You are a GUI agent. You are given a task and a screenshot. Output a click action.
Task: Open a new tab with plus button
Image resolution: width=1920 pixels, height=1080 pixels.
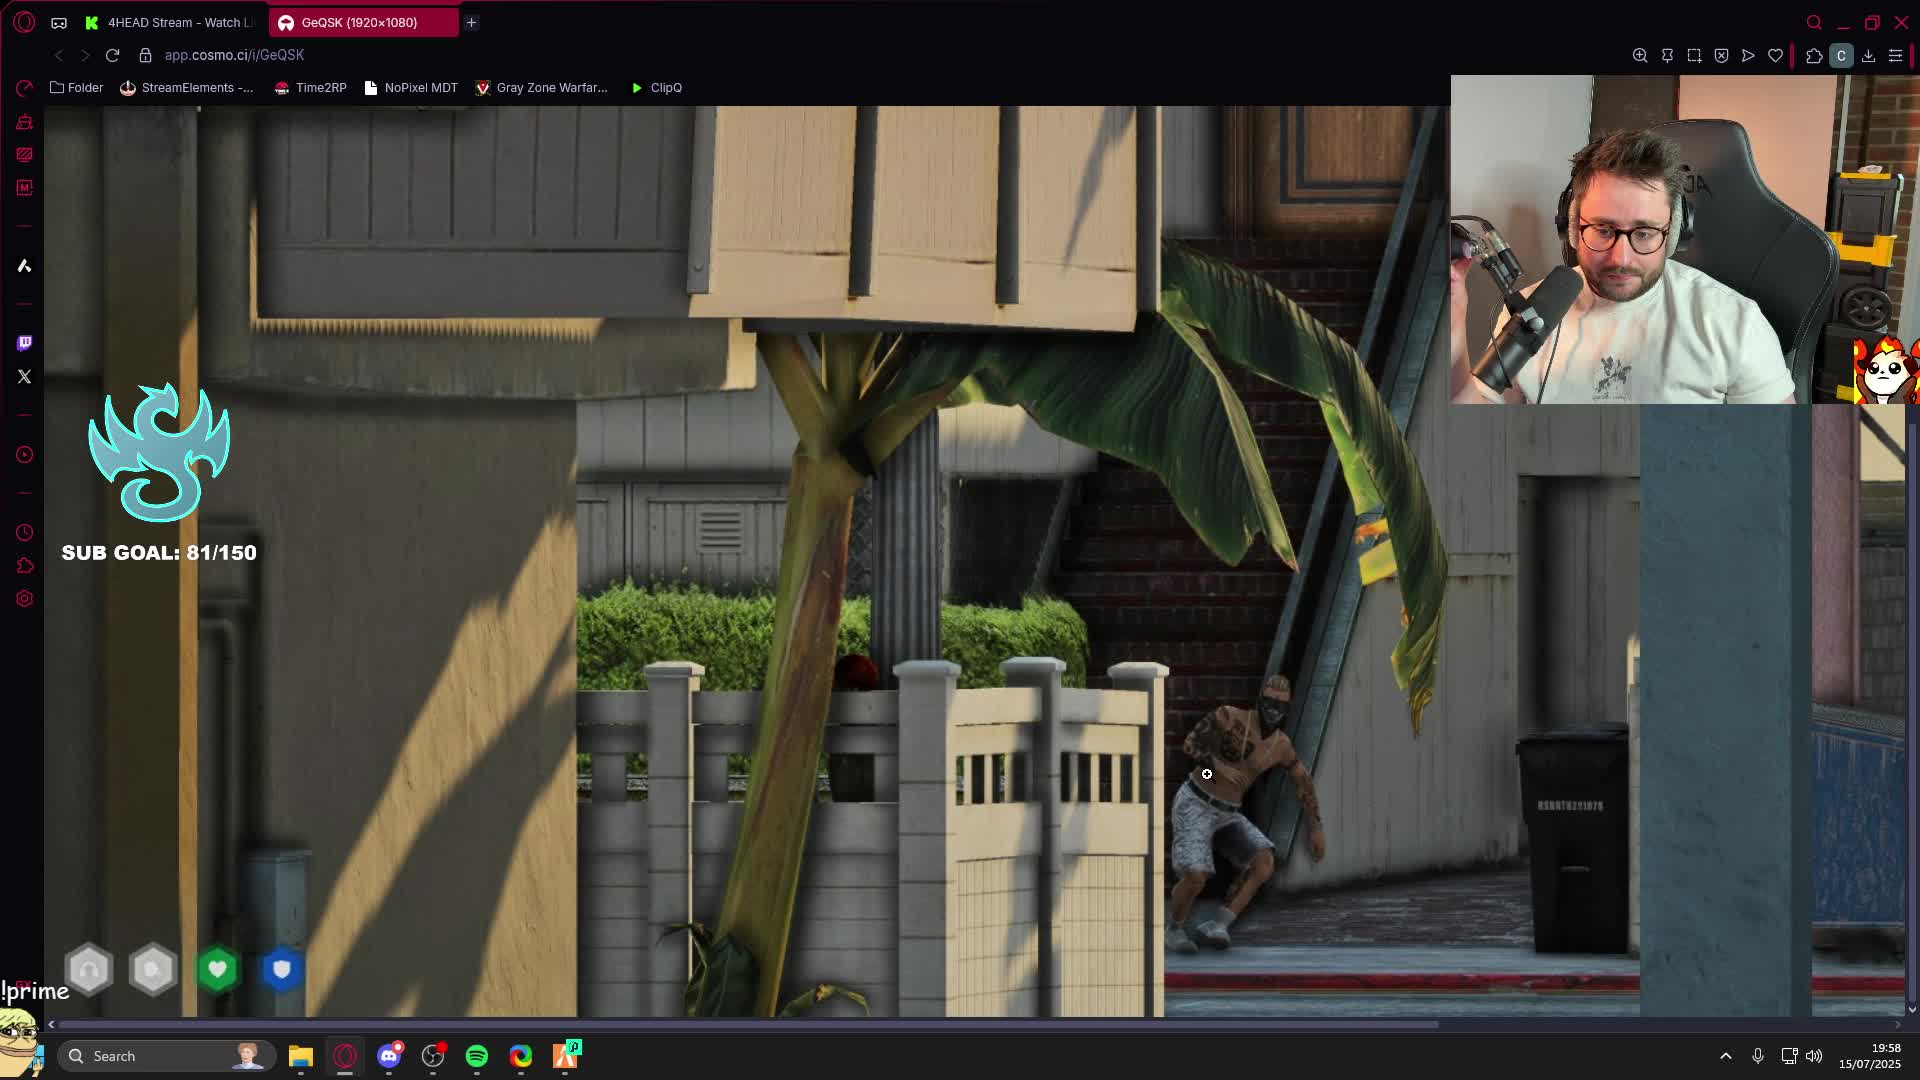[471, 22]
